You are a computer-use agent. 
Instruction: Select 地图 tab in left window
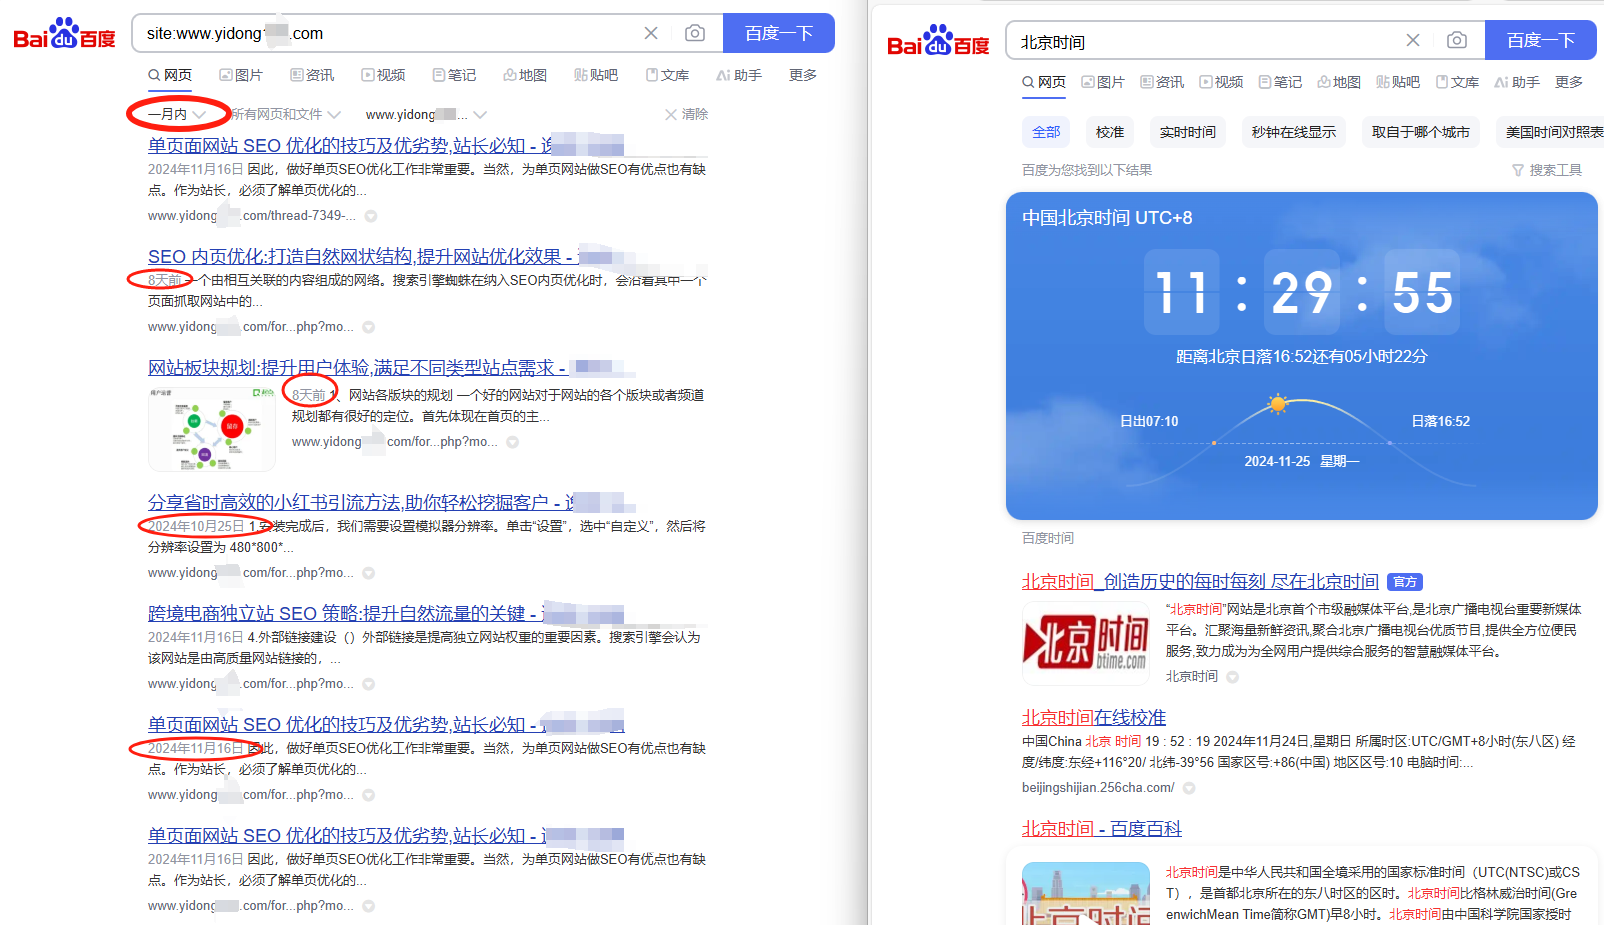[x=525, y=75]
